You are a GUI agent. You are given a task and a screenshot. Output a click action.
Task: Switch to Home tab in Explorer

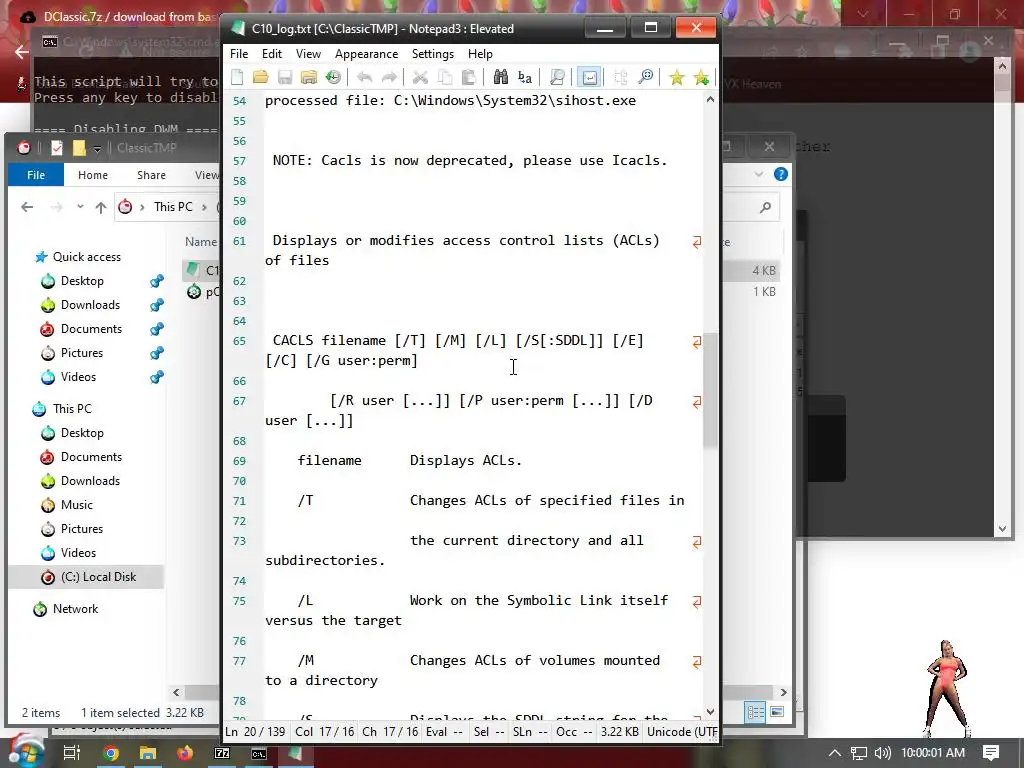[x=93, y=175]
